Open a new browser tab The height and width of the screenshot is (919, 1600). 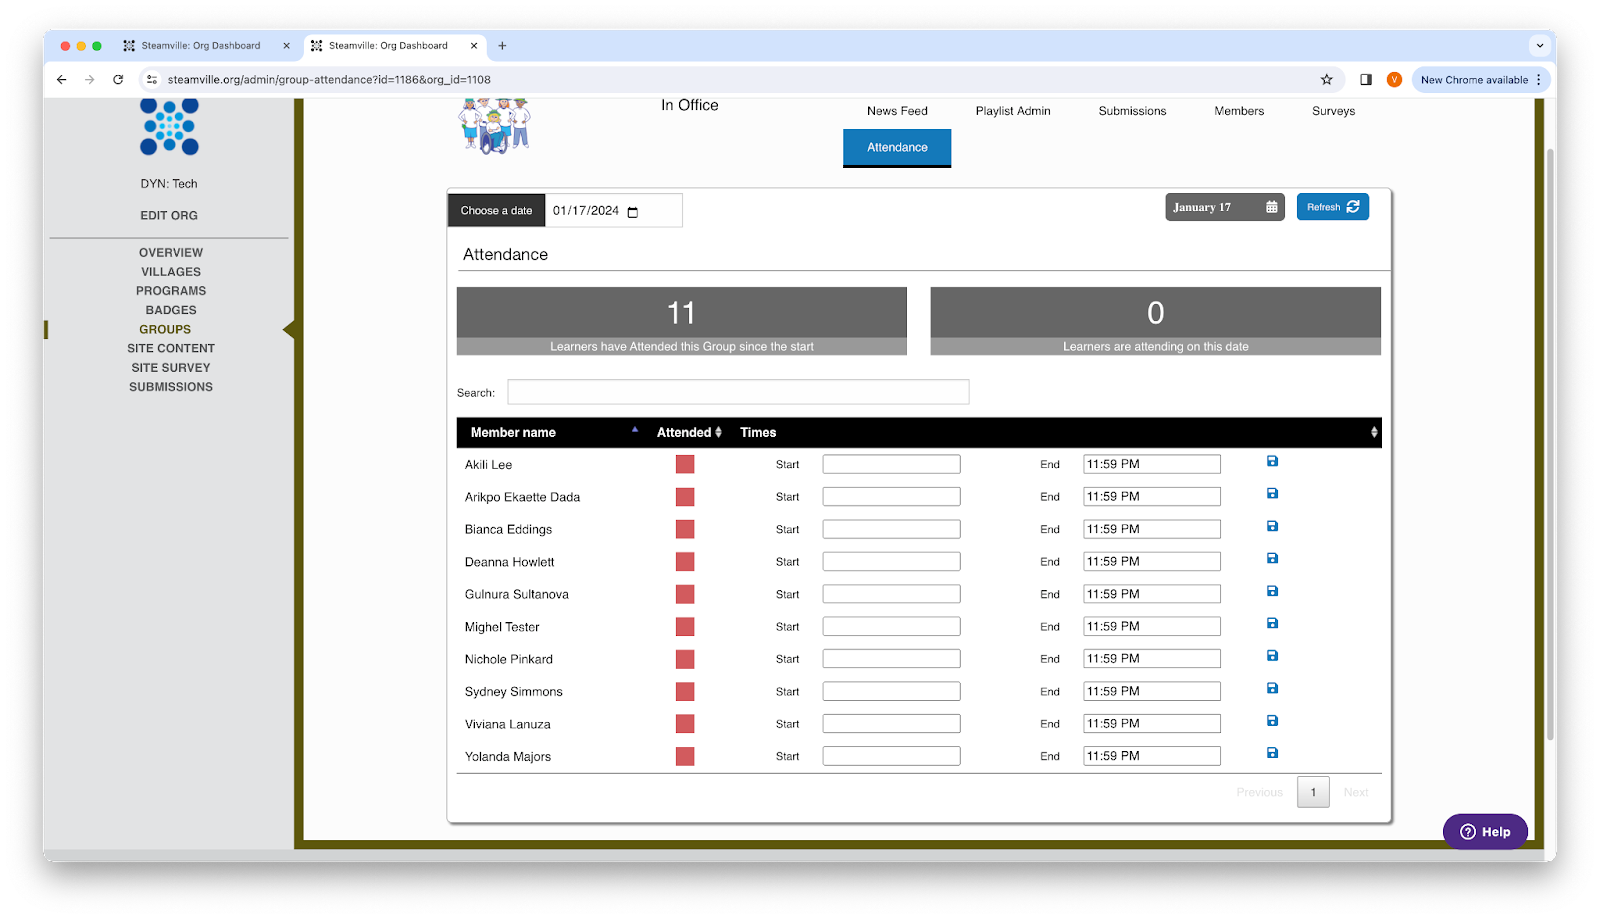[x=502, y=46]
